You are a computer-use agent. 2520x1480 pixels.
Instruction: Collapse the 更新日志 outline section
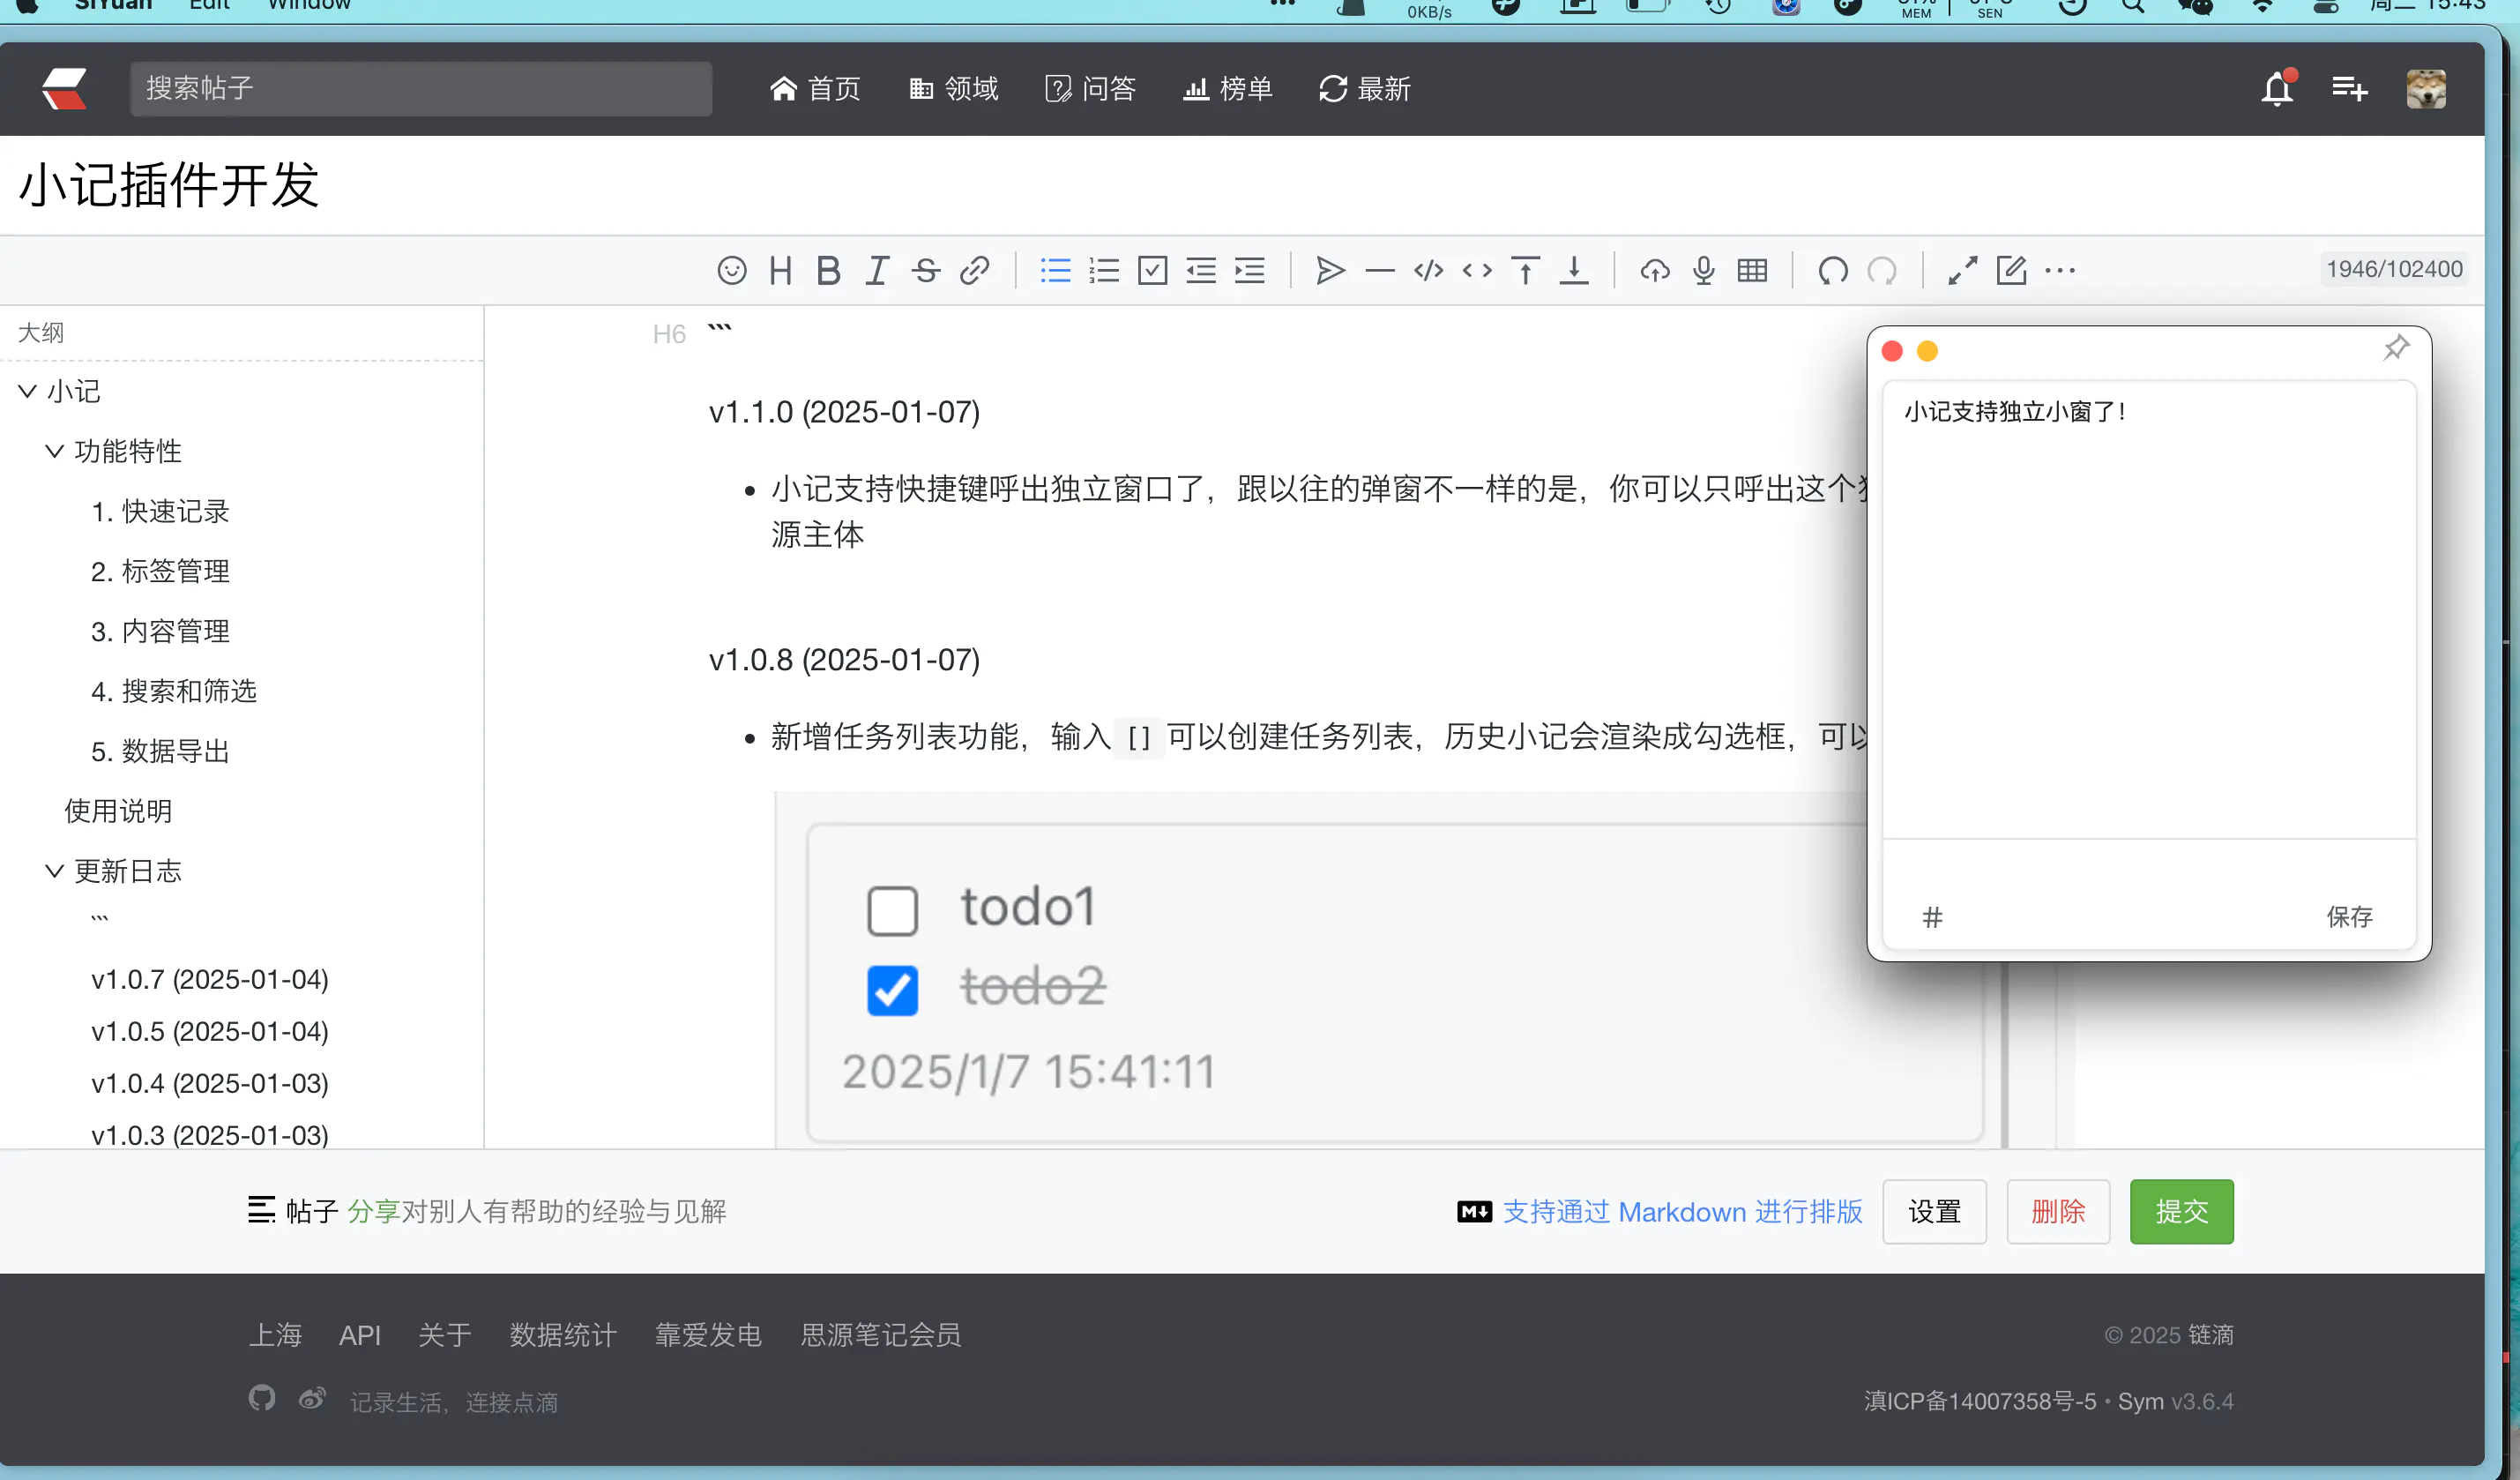click(x=55, y=871)
